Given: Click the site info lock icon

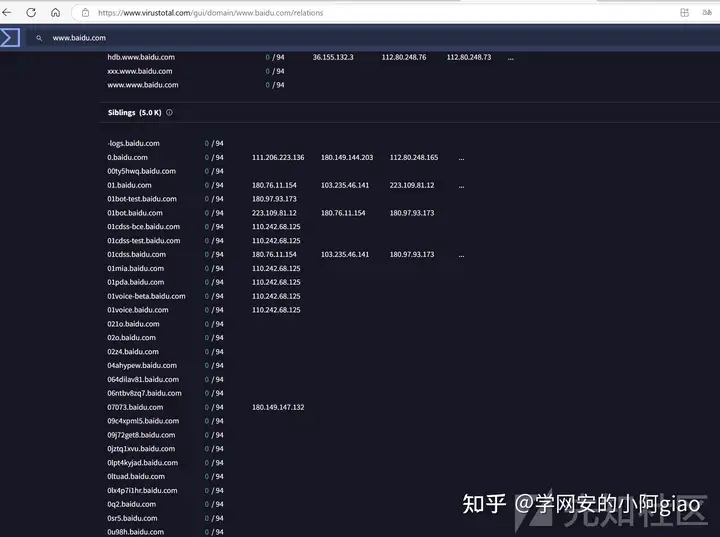Looking at the screenshot, I should pyautogui.click(x=85, y=13).
